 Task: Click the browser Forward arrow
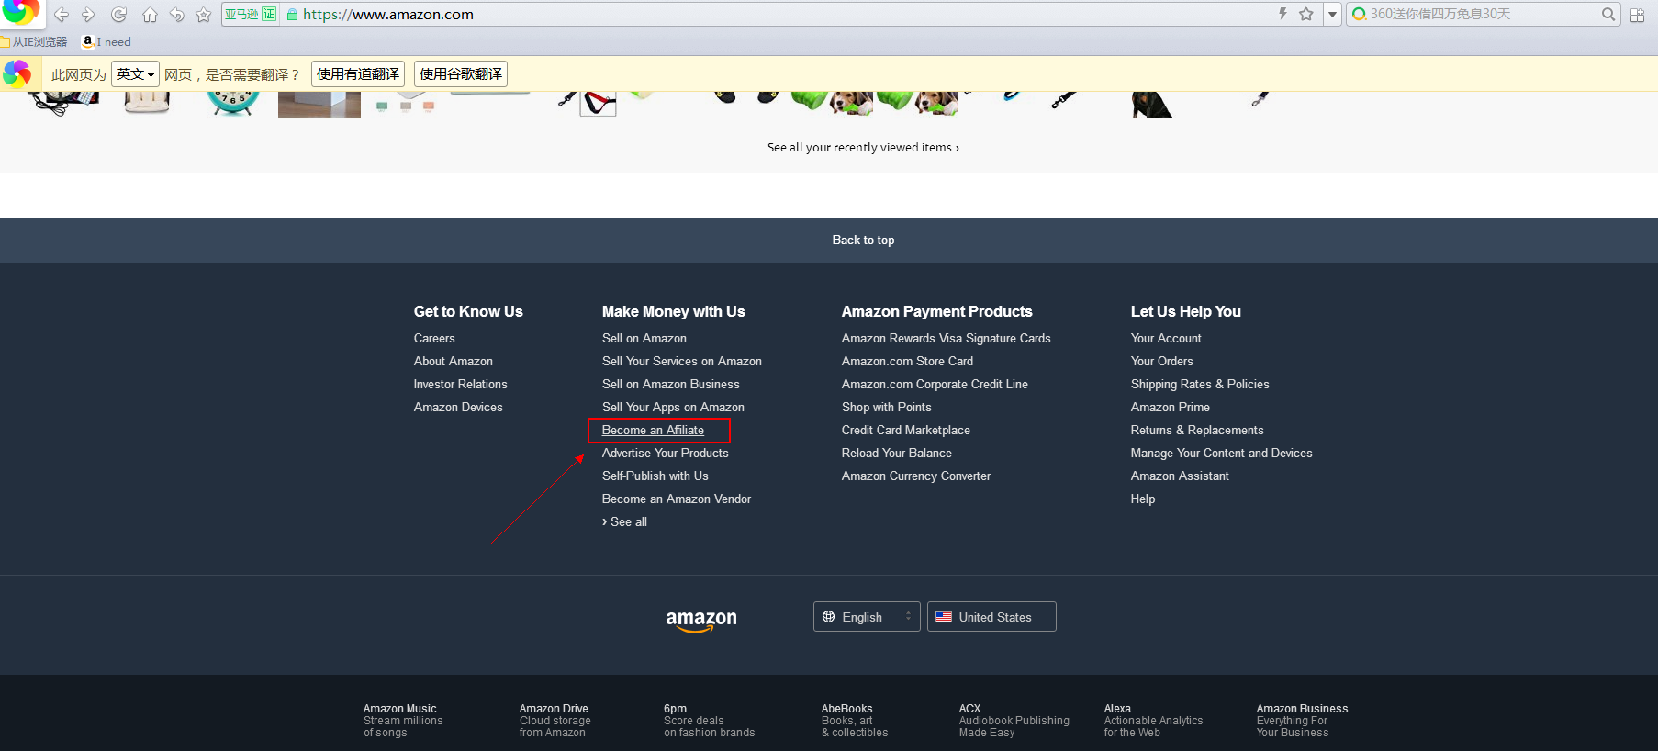89,14
